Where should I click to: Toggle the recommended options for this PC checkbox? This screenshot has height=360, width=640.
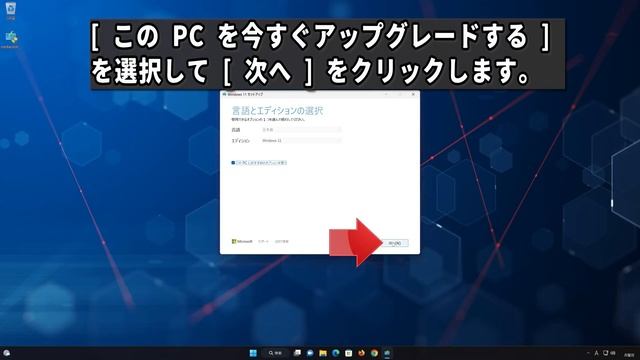(233, 162)
